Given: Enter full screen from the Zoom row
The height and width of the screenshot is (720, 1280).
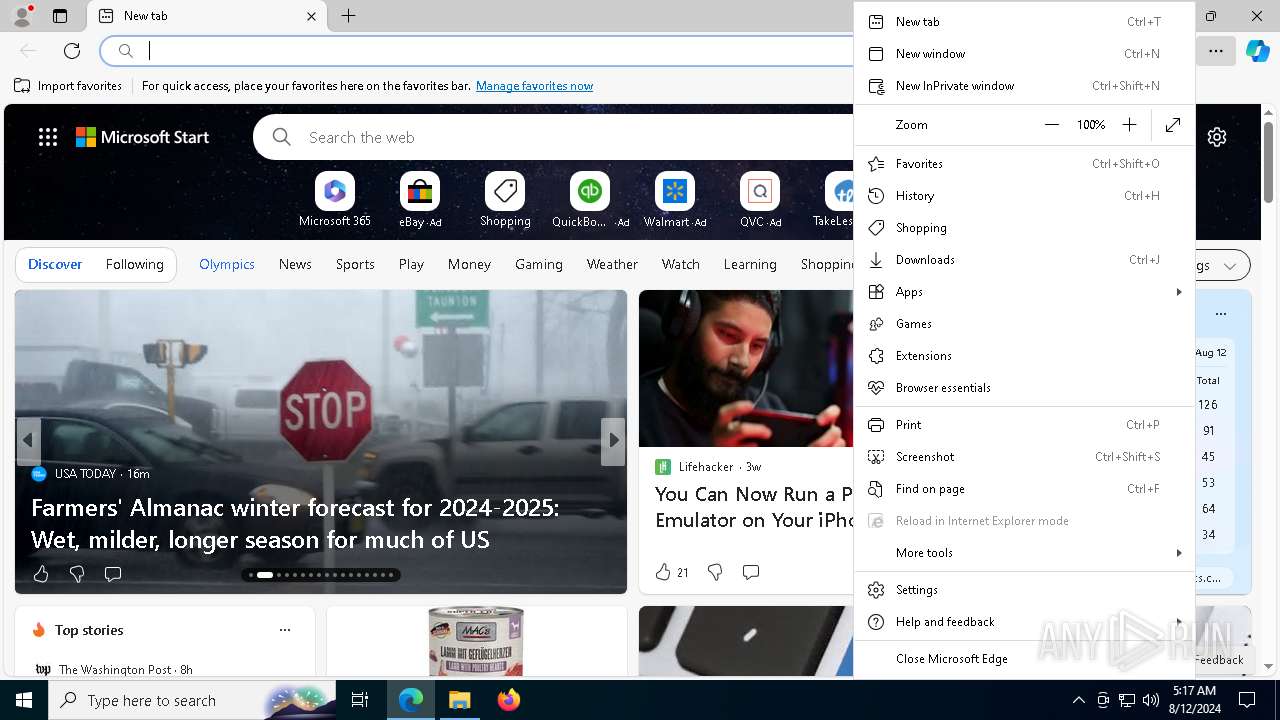Looking at the screenshot, I should (1173, 125).
